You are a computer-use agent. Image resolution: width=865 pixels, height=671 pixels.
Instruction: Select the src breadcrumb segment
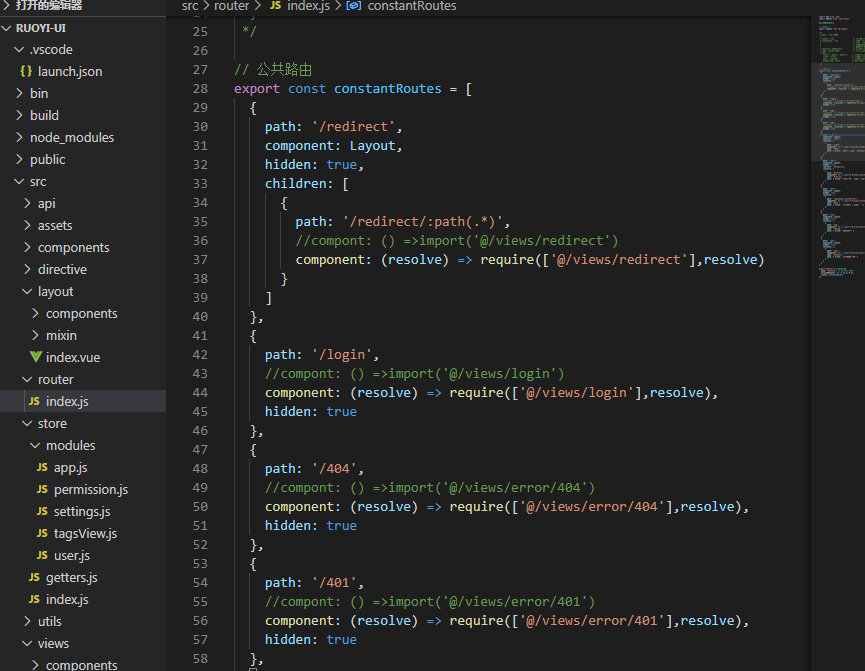[190, 6]
